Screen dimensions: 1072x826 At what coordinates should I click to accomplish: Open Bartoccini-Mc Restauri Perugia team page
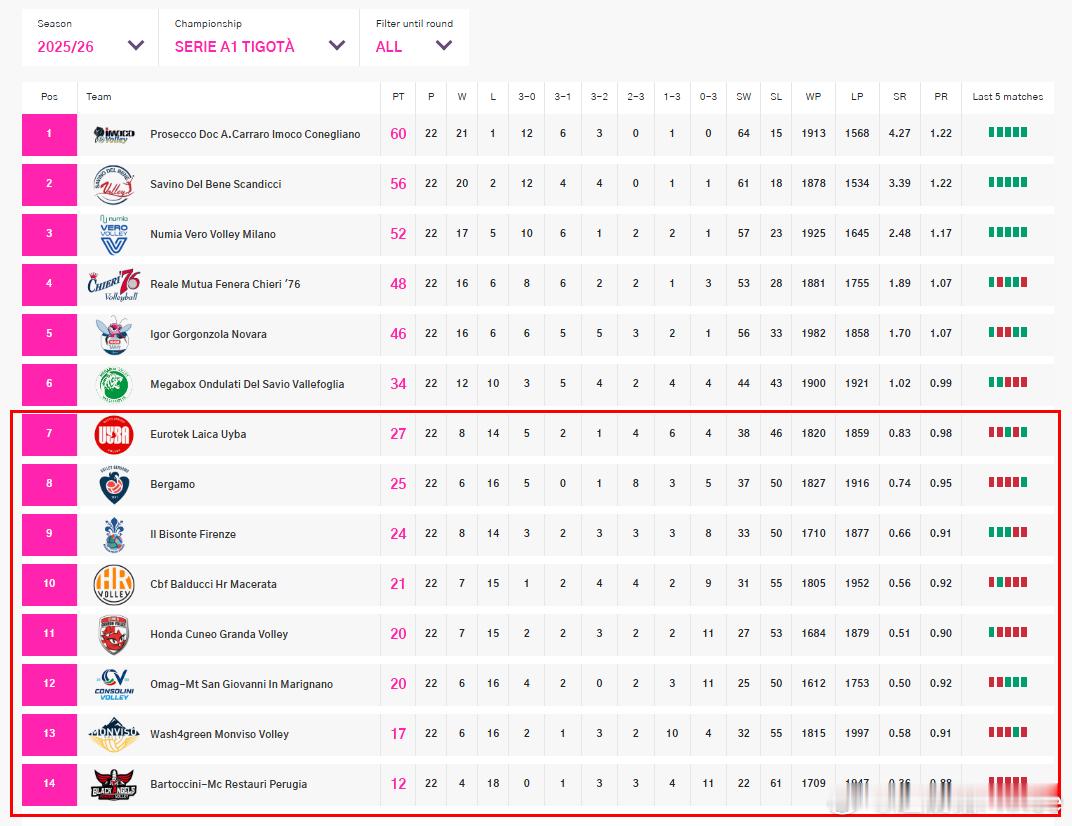(x=228, y=784)
